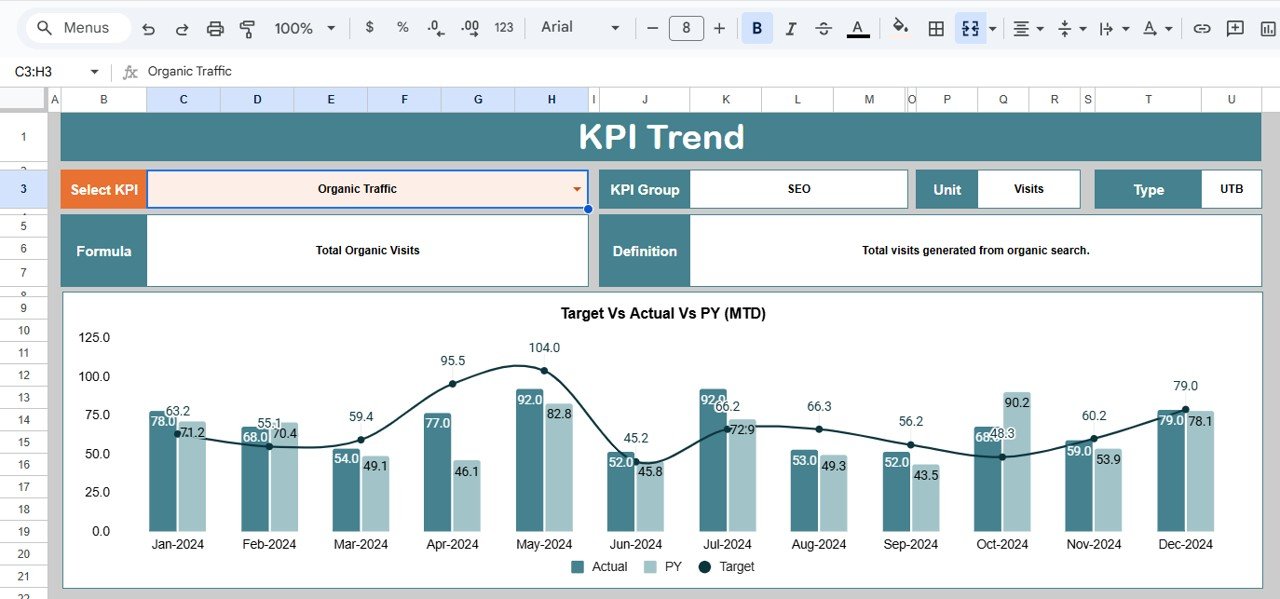Toggle Bold formatting
This screenshot has width=1280, height=599.
point(757,29)
